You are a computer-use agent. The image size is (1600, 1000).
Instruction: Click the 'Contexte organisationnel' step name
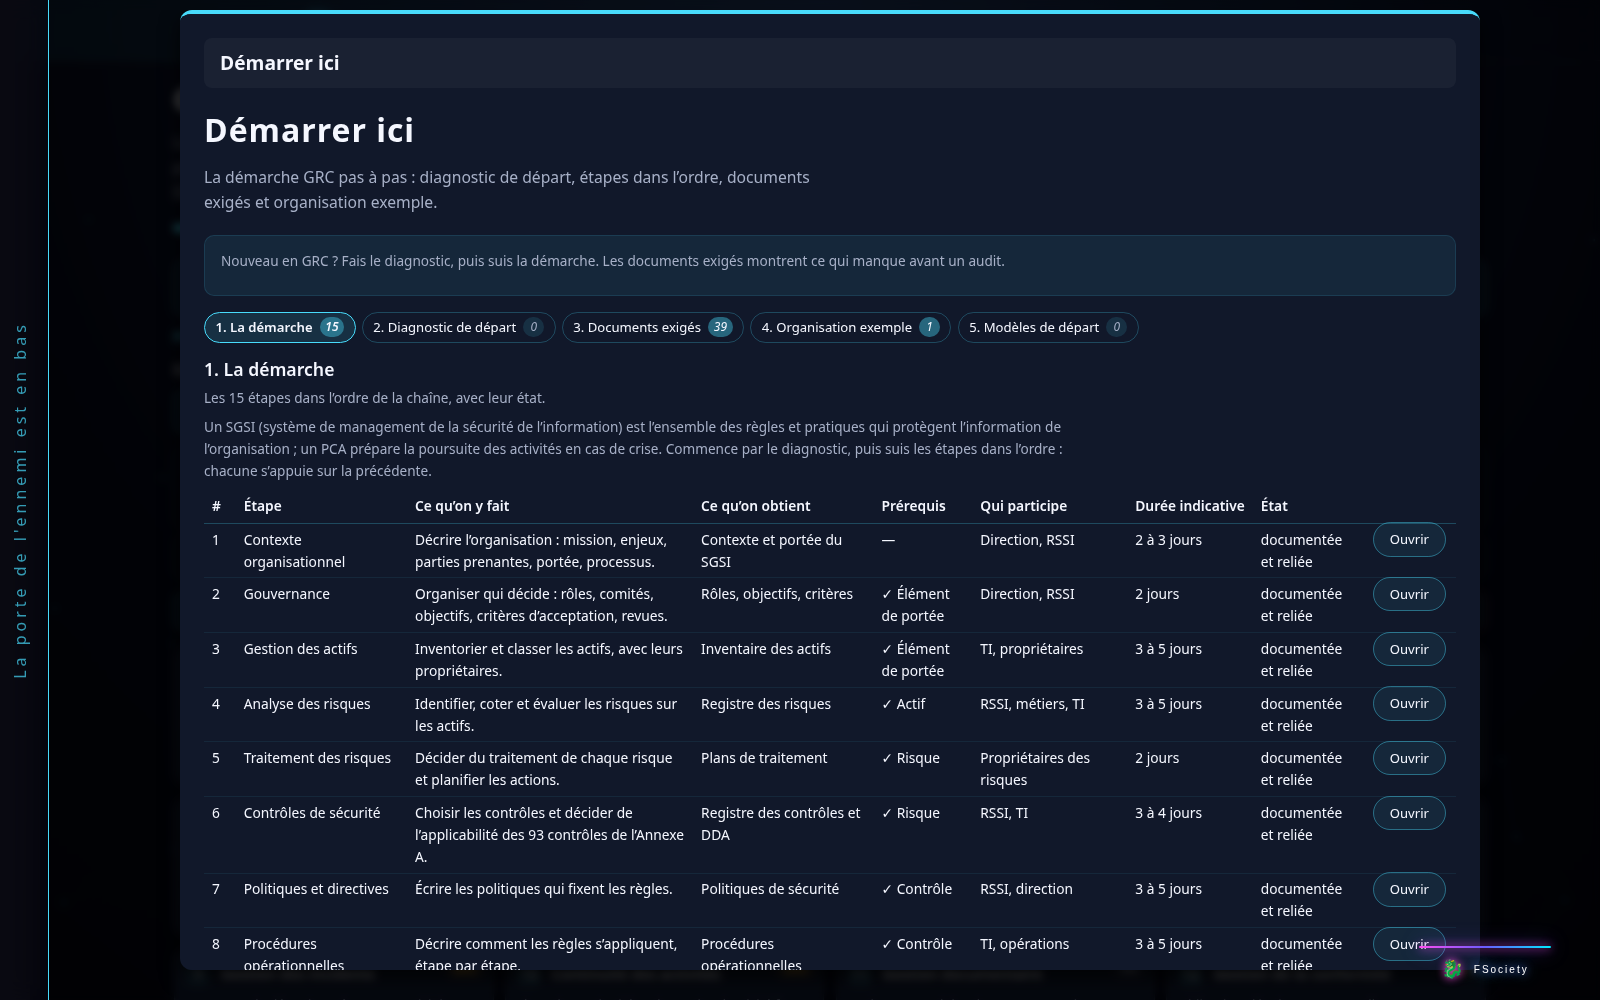294,551
